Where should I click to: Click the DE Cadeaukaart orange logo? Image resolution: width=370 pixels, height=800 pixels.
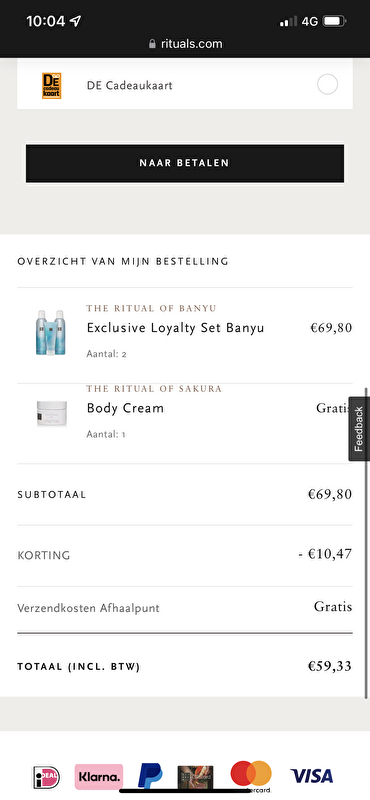coord(52,86)
